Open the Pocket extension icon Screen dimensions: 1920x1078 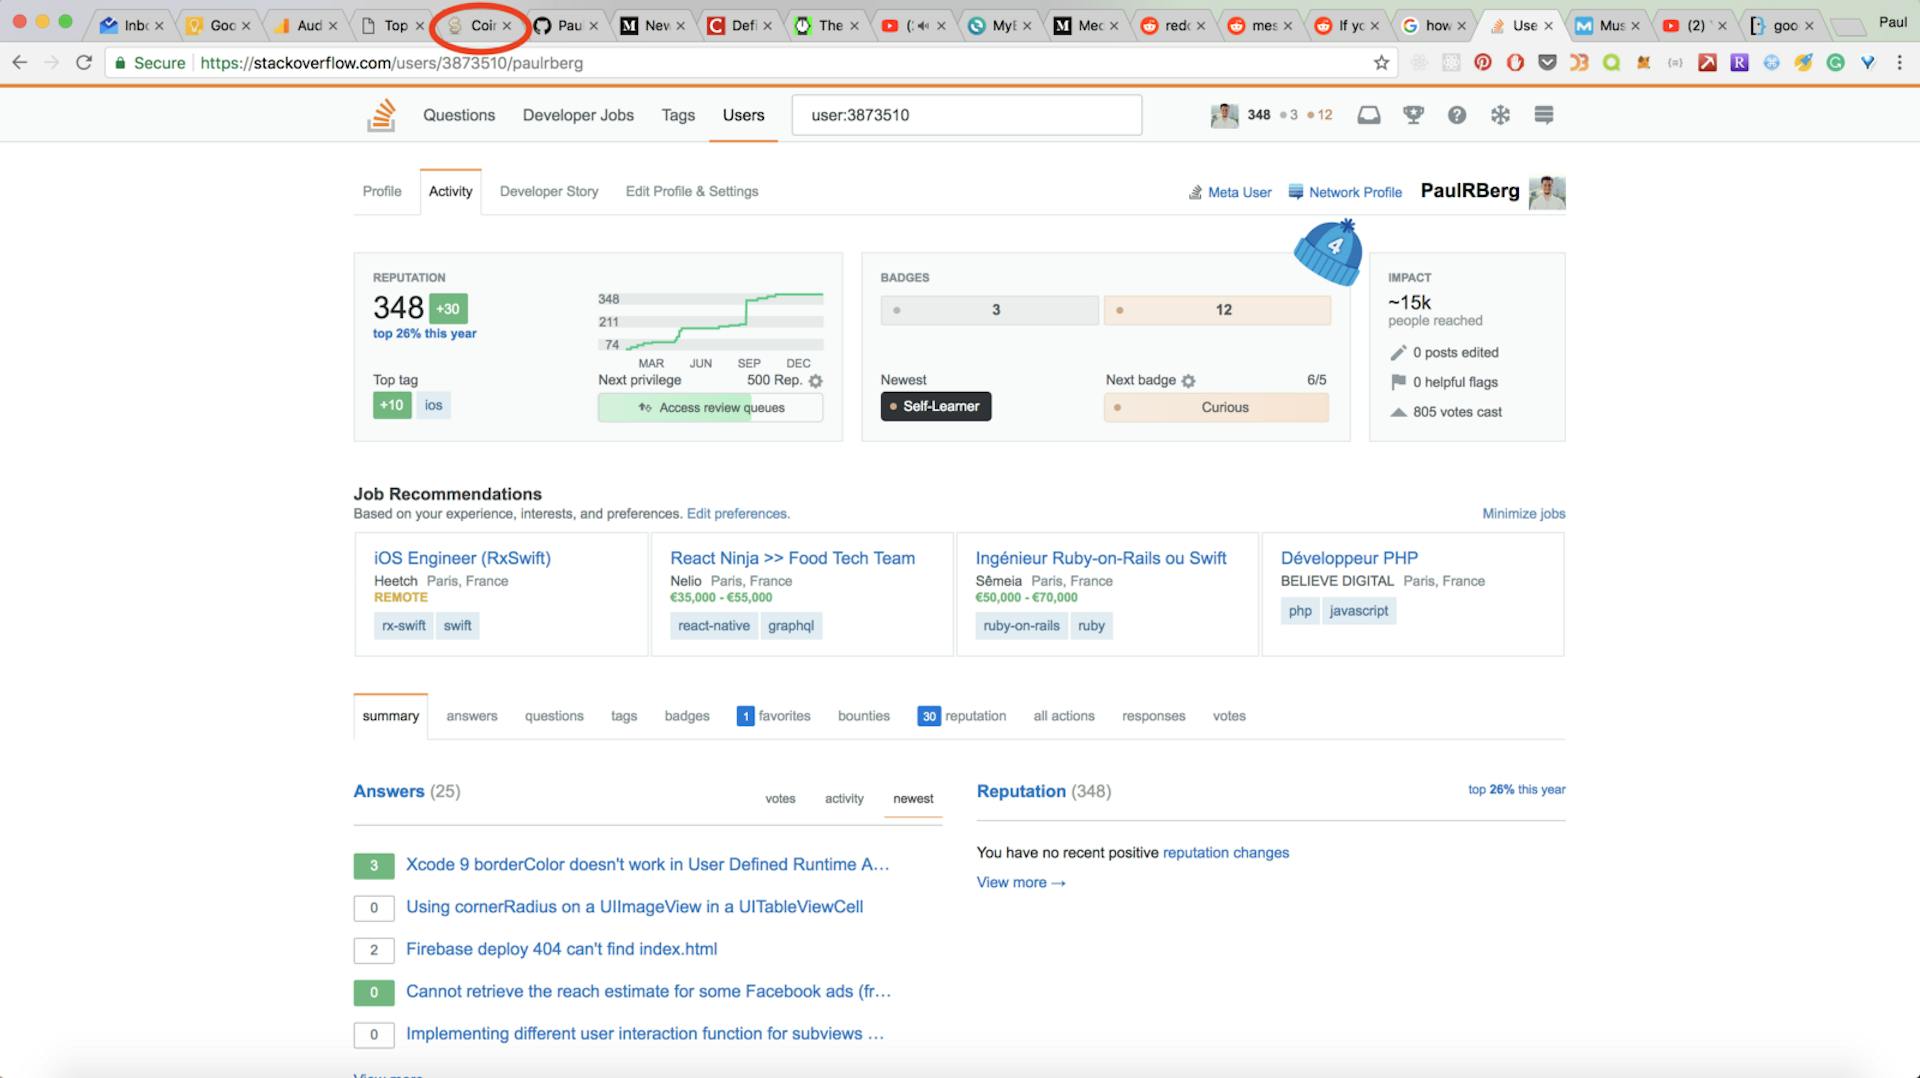pos(1549,62)
